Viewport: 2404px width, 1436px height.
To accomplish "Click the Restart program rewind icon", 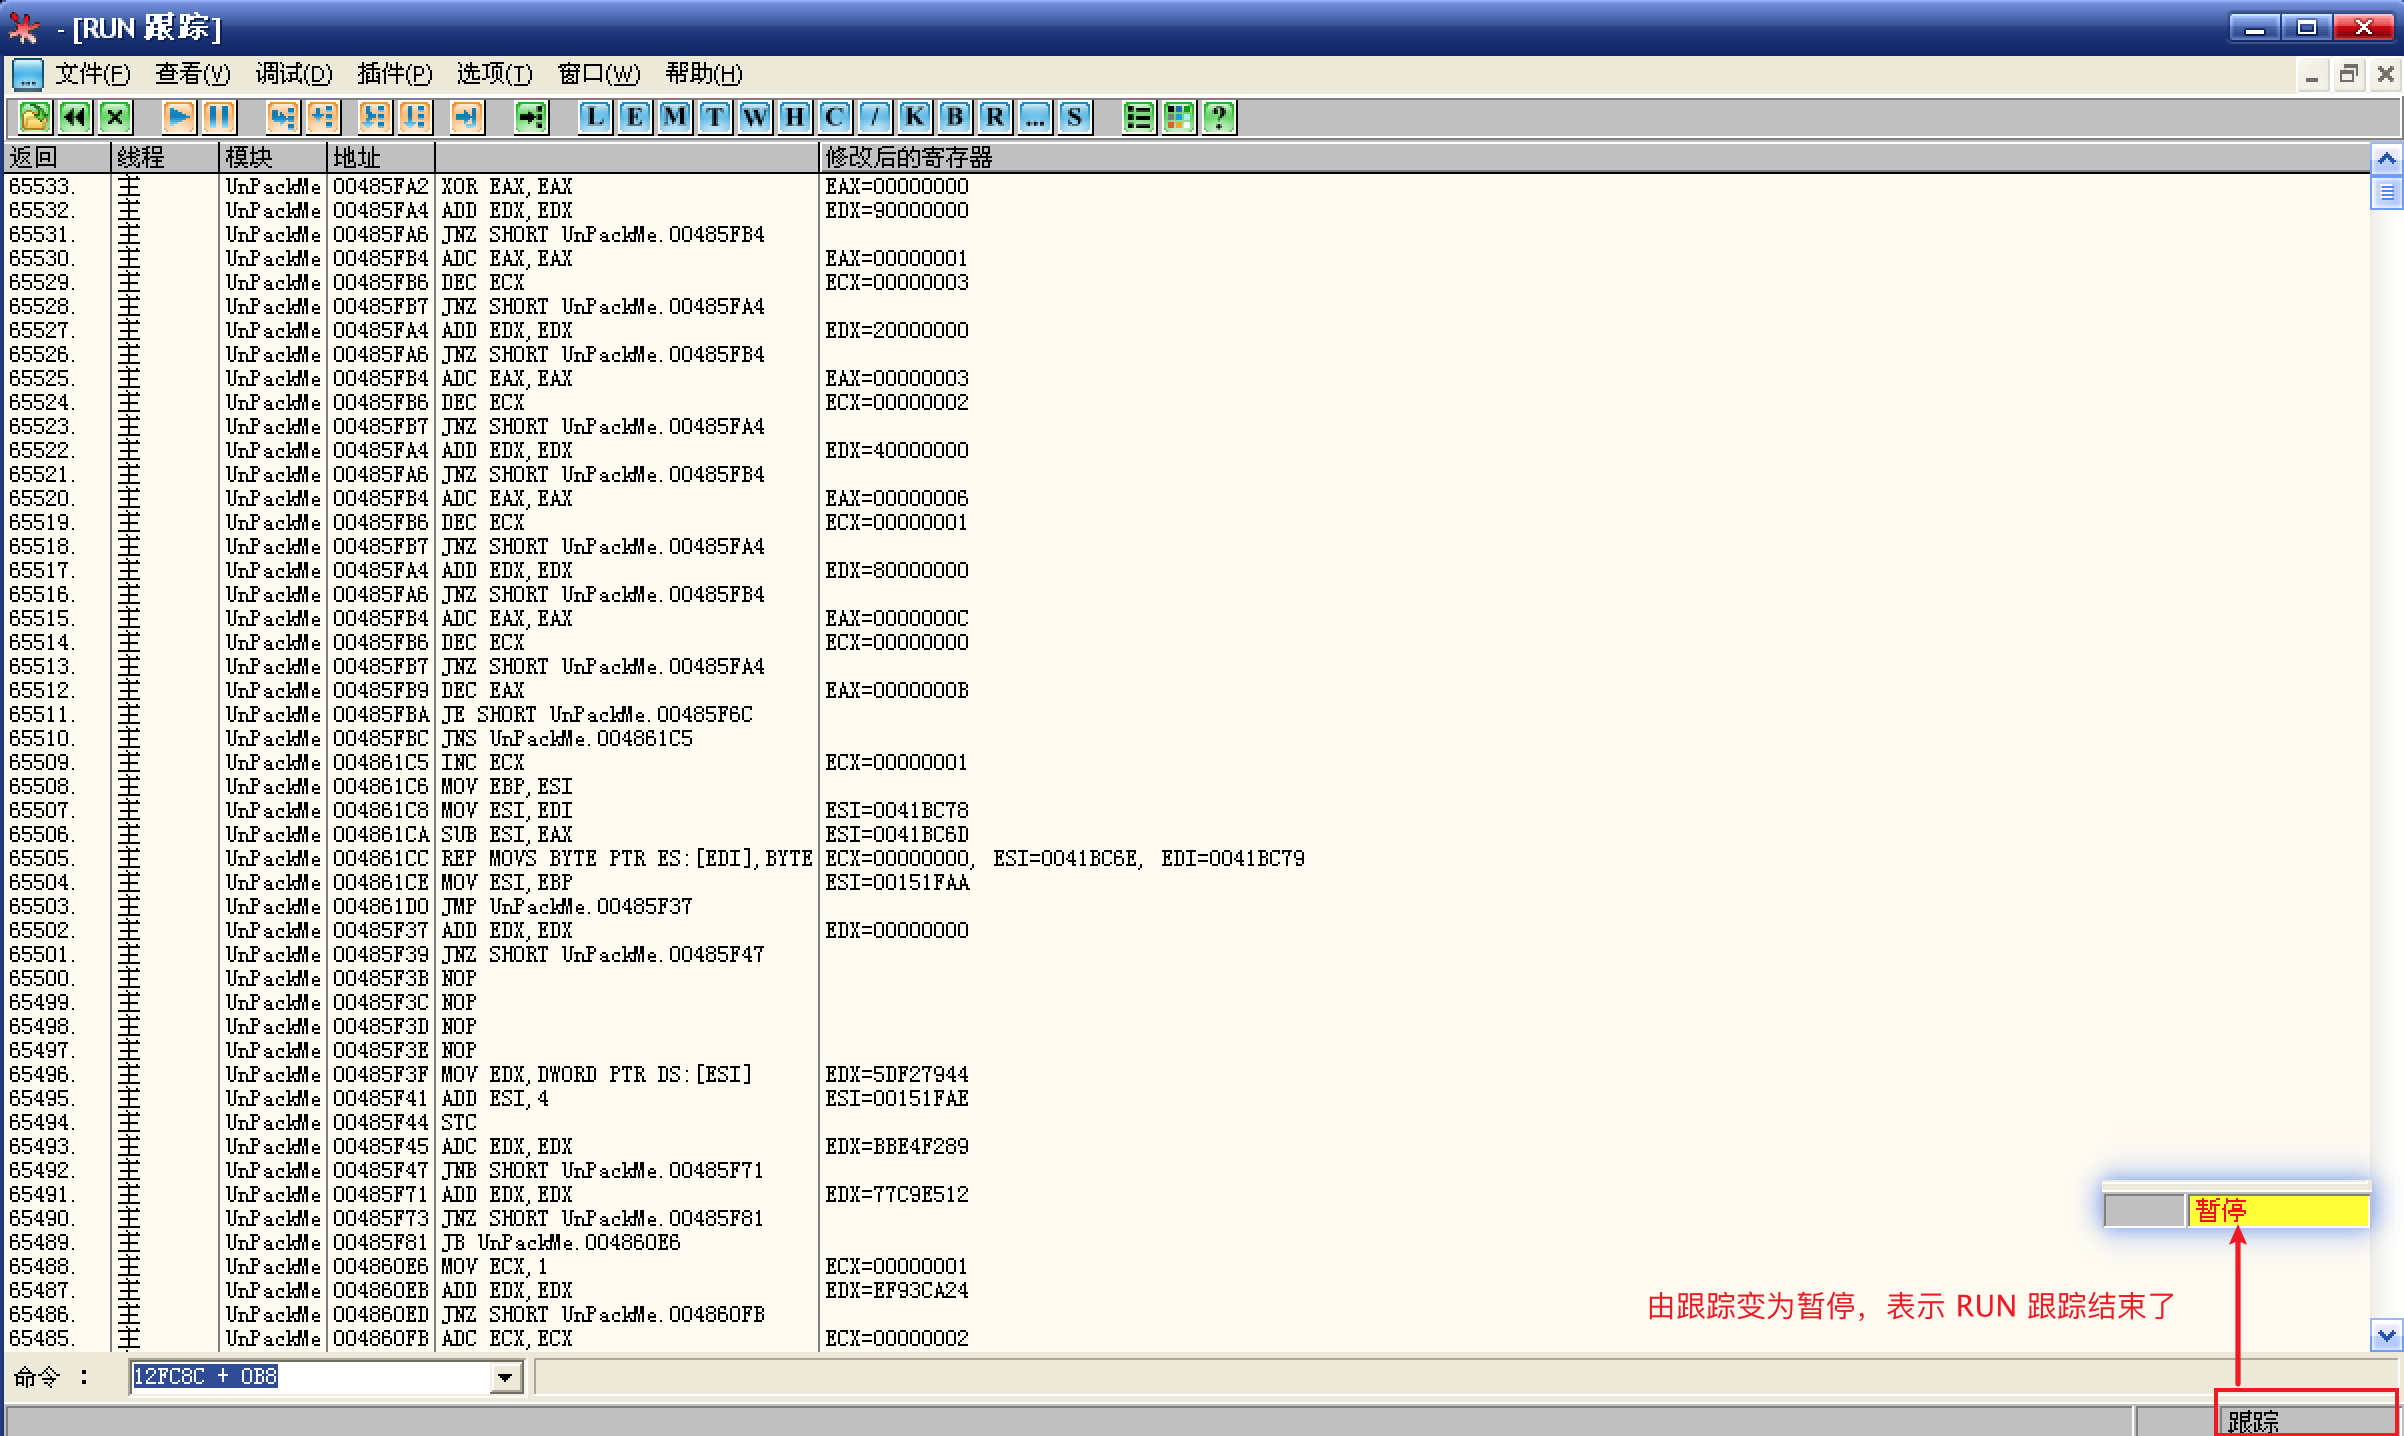I will point(75,117).
